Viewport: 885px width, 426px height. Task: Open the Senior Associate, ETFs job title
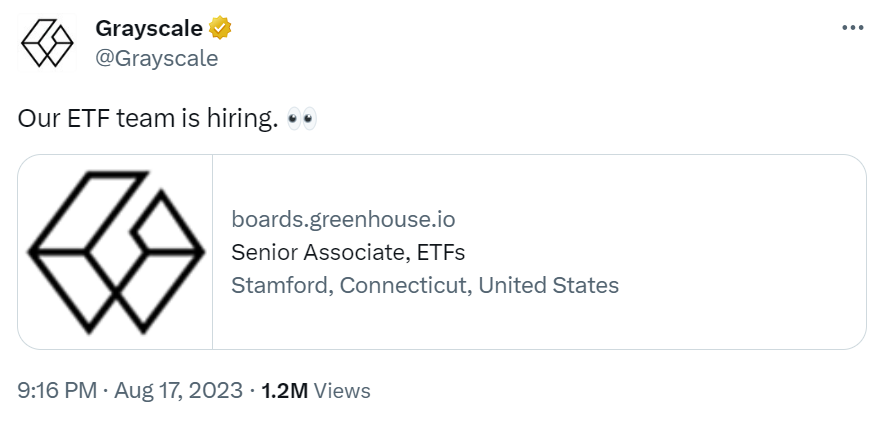[348, 251]
